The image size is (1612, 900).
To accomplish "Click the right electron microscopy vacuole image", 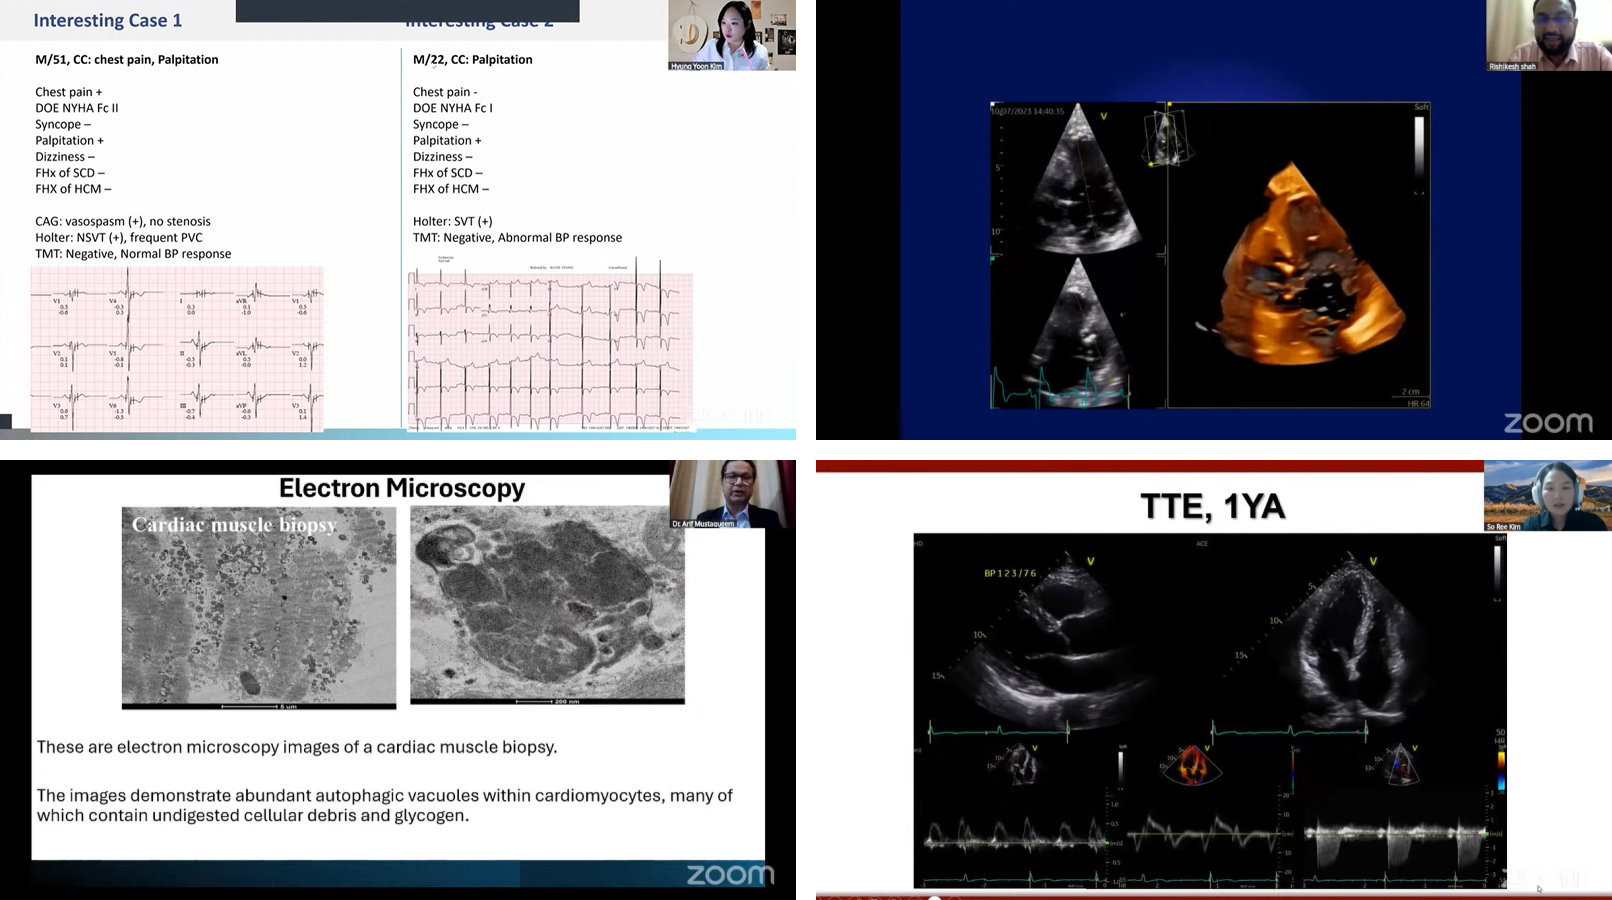I will tap(547, 604).
